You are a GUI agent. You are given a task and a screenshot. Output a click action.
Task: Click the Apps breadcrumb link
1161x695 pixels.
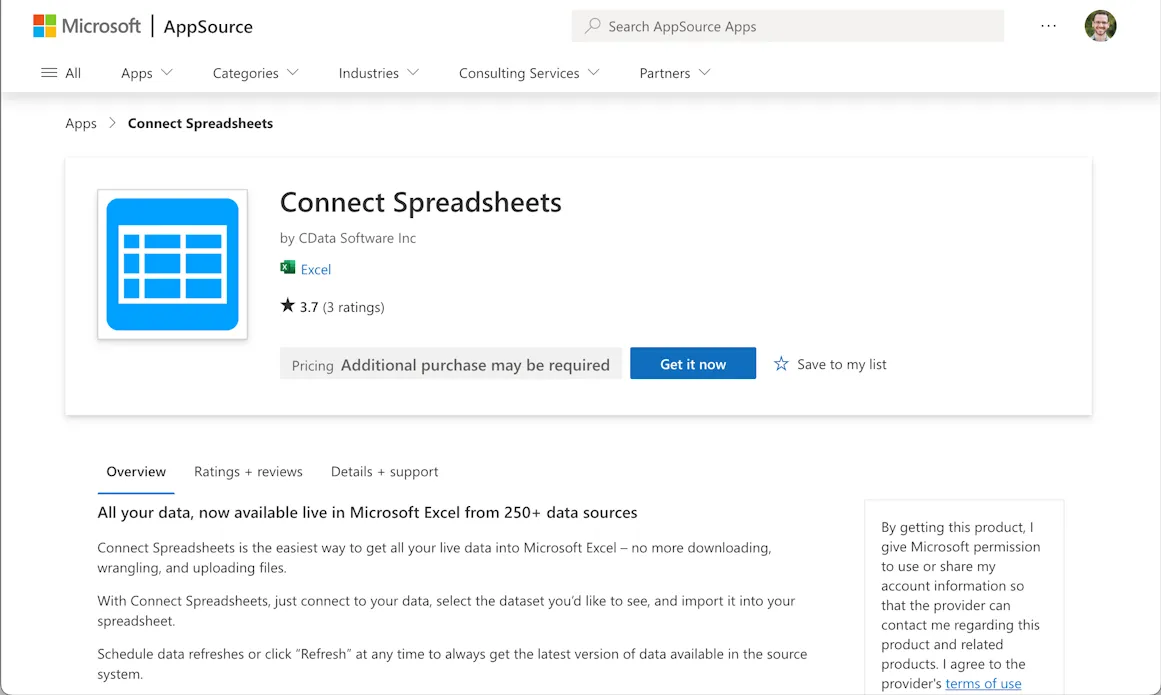(81, 123)
